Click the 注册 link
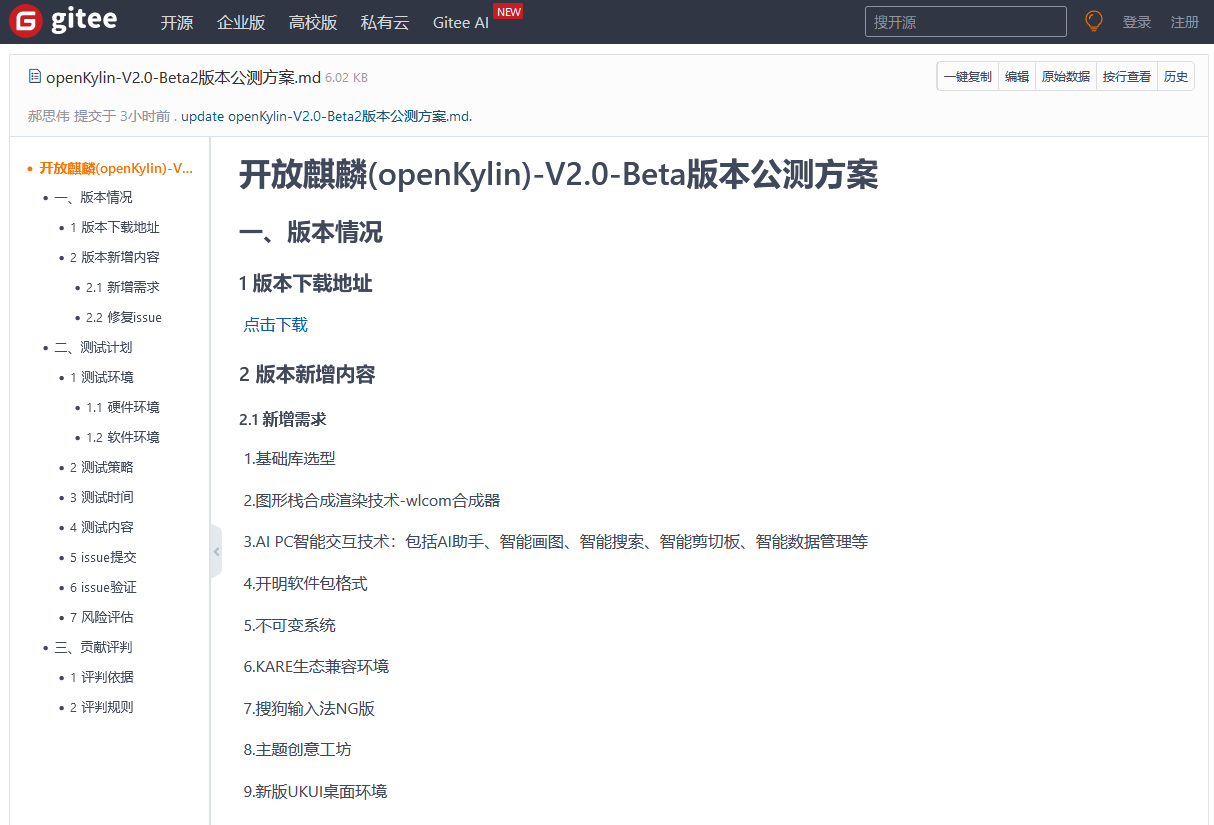This screenshot has height=825, width=1214. [x=1185, y=22]
